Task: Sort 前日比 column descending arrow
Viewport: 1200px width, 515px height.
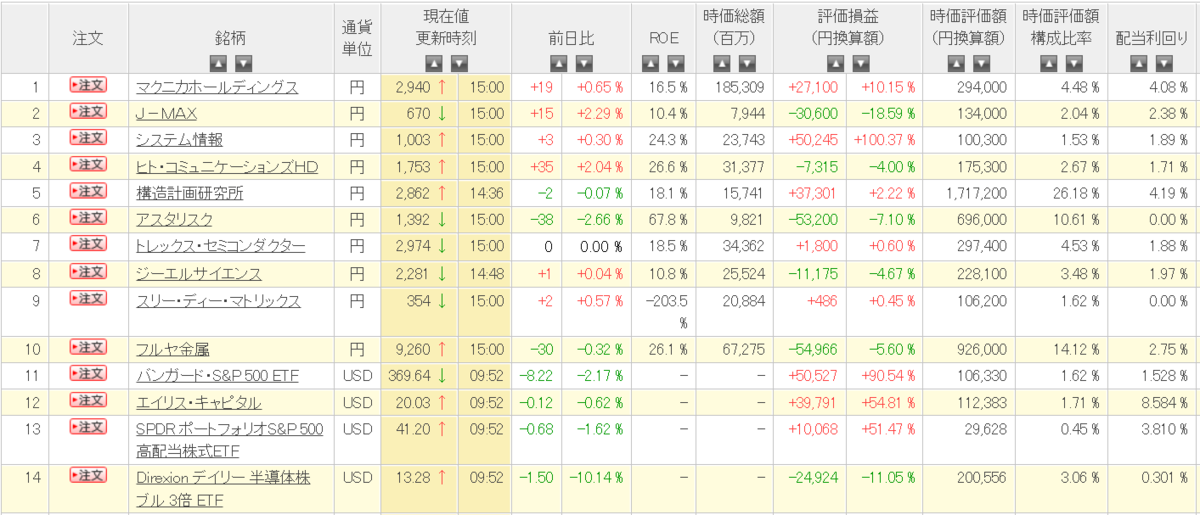Action: point(584,64)
